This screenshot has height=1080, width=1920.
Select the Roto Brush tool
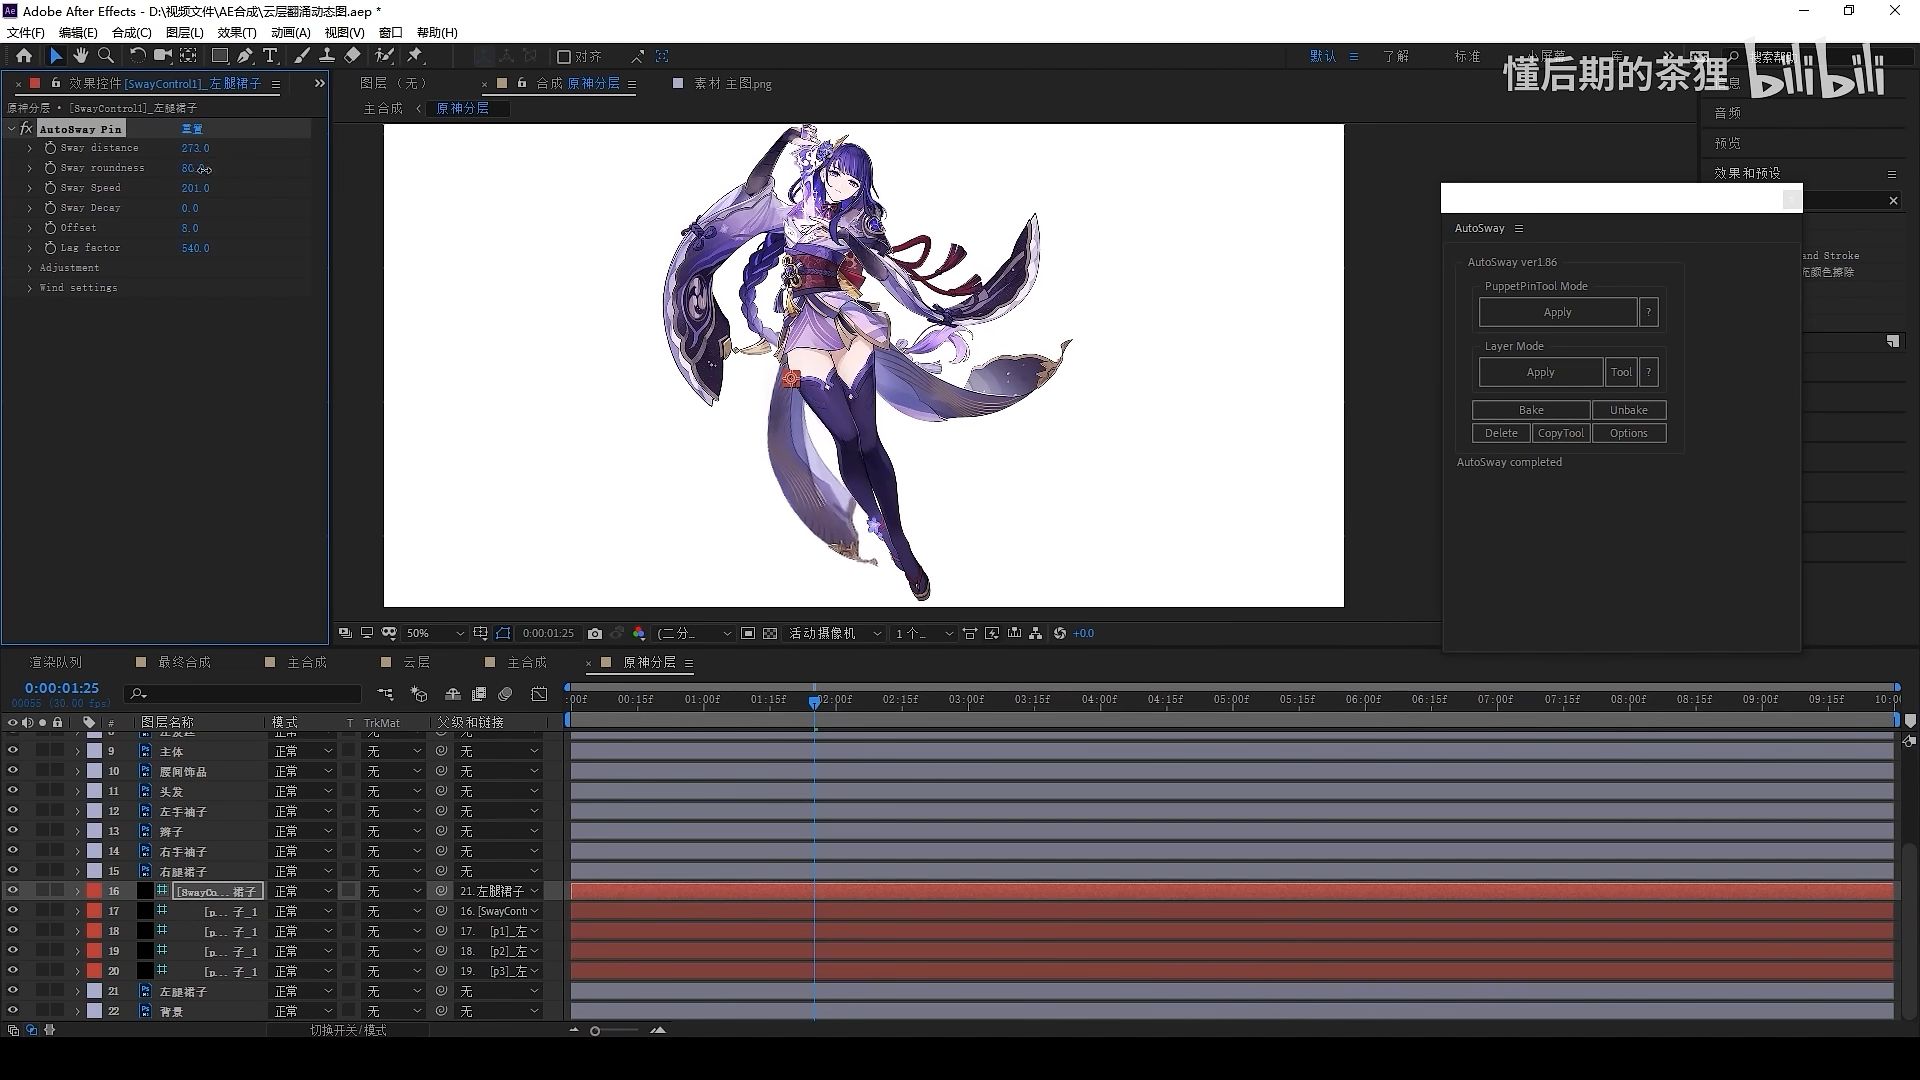click(x=384, y=56)
